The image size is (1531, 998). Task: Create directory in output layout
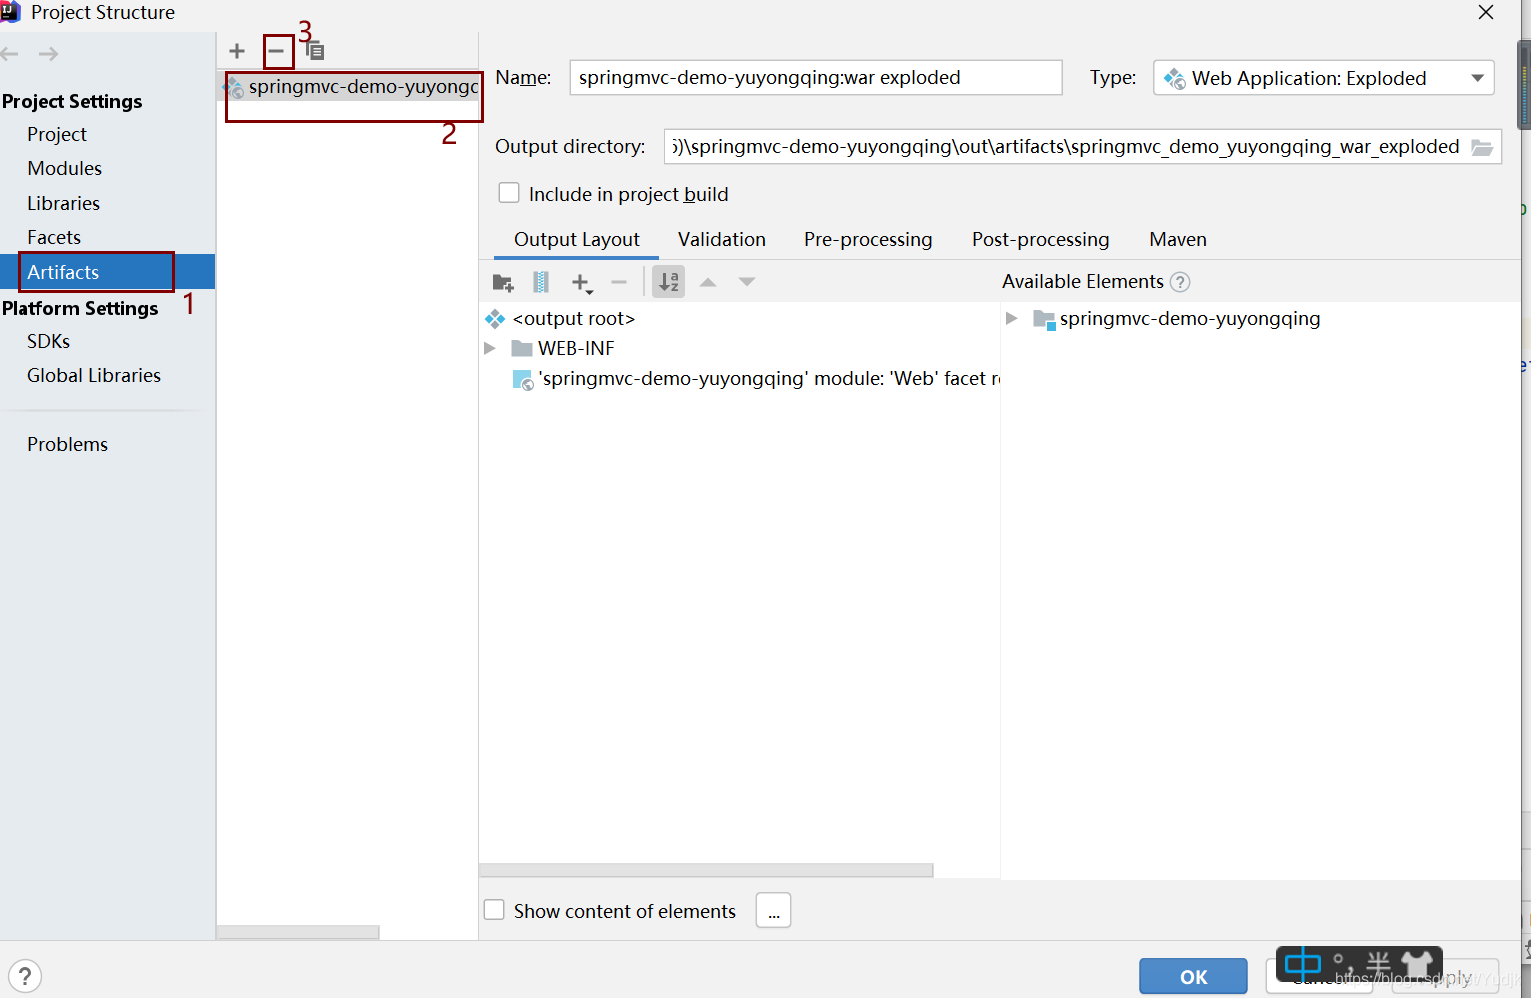pos(503,283)
